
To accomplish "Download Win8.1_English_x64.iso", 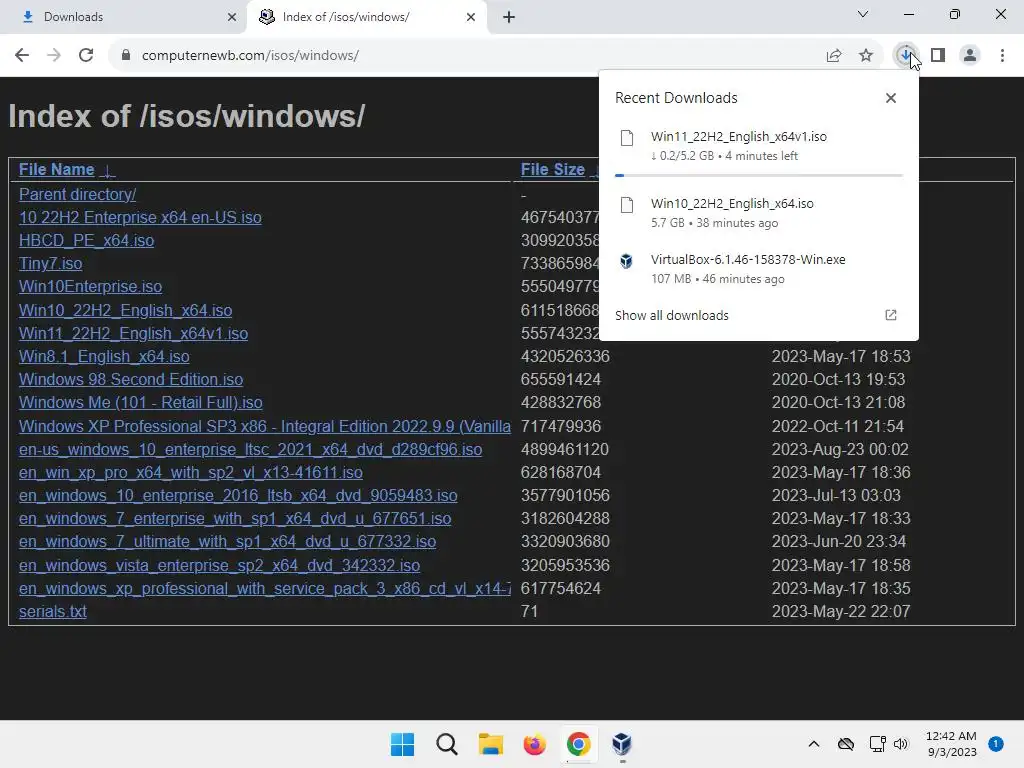I will pyautogui.click(x=104, y=357).
